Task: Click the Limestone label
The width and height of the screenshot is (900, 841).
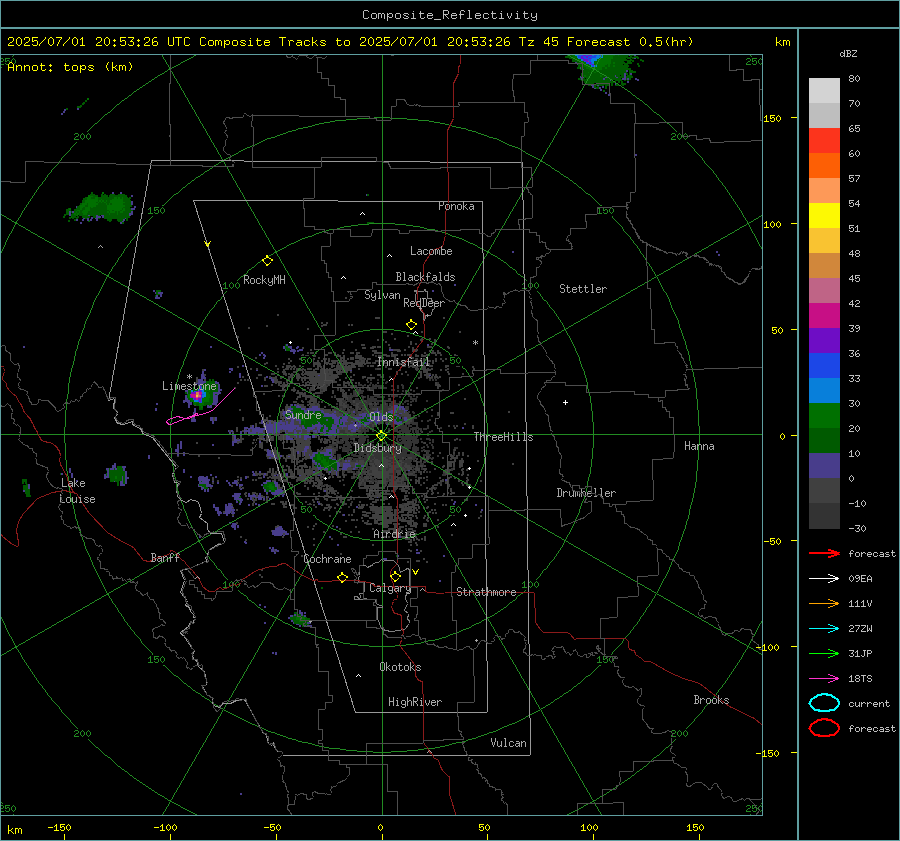Action: (x=189, y=386)
